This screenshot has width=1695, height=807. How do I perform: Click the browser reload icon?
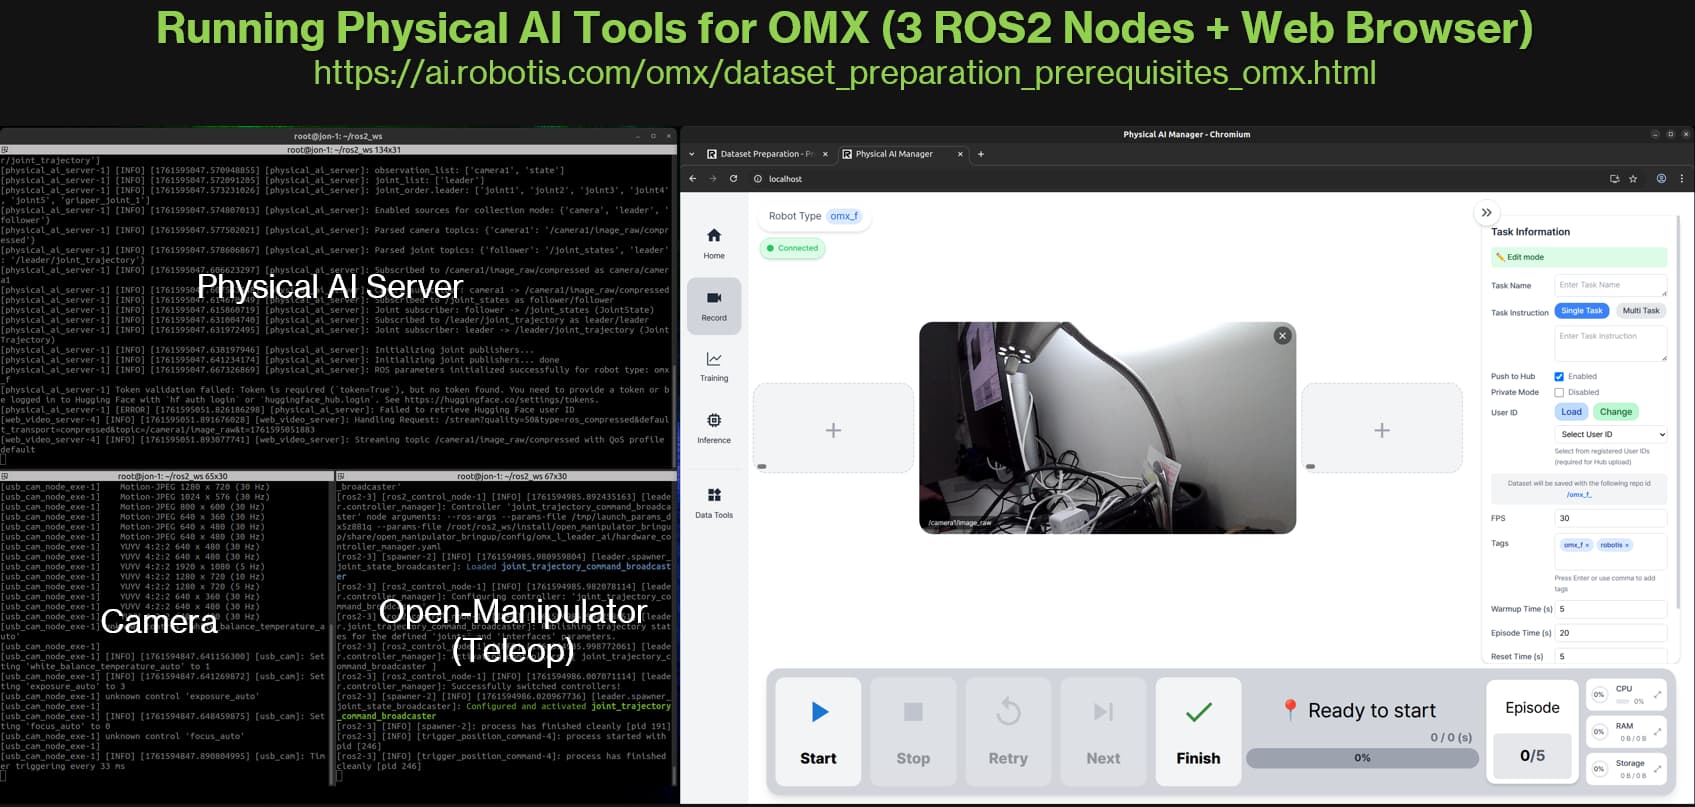coord(733,179)
